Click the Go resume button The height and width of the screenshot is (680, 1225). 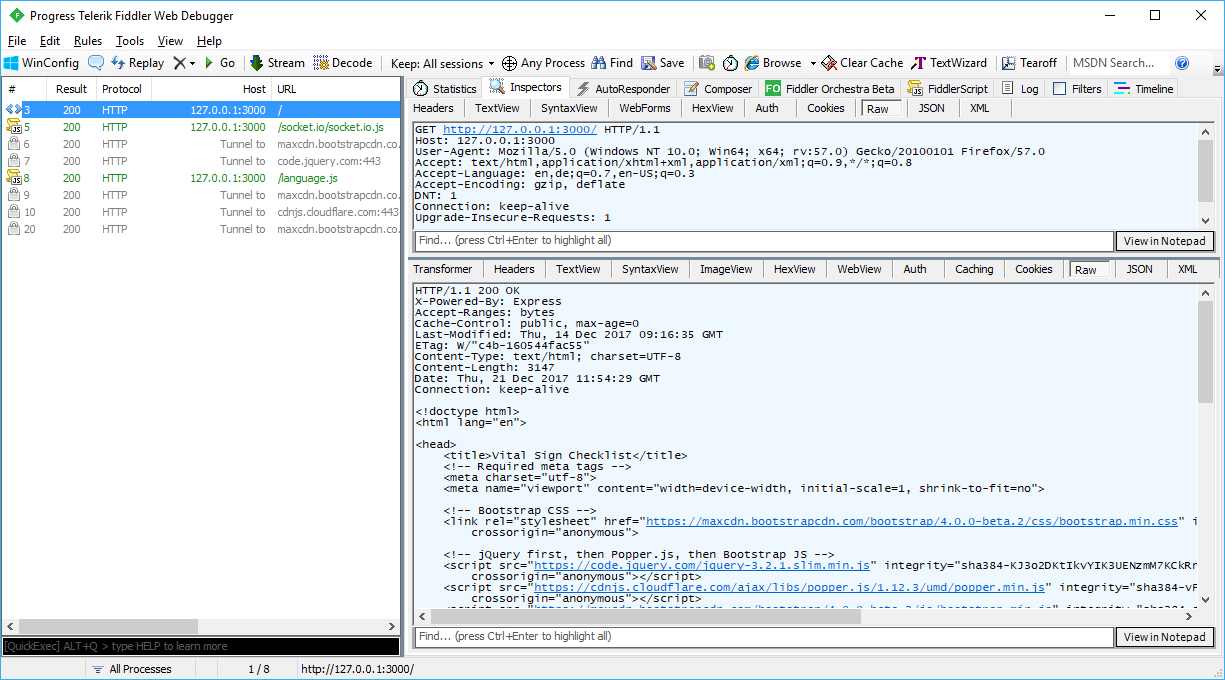(x=219, y=63)
